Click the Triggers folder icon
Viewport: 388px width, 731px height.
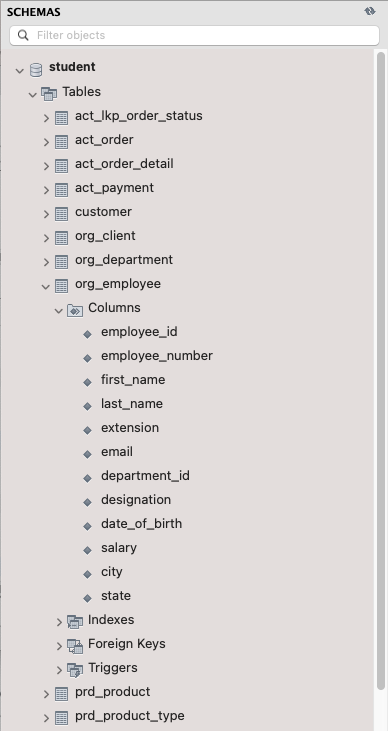[75, 670]
